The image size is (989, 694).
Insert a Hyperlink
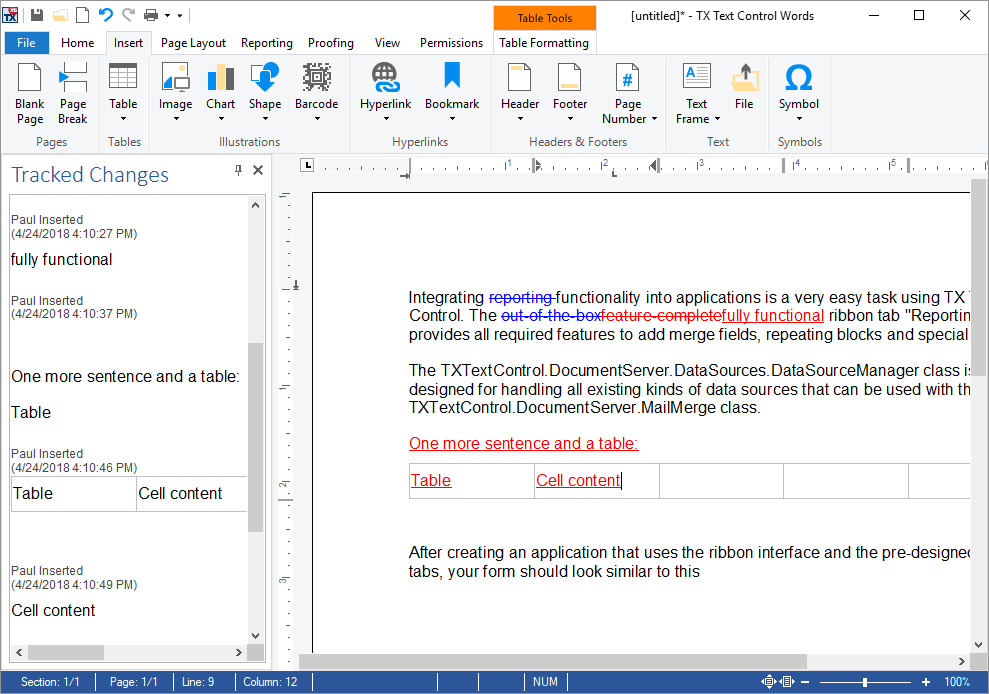(x=385, y=85)
